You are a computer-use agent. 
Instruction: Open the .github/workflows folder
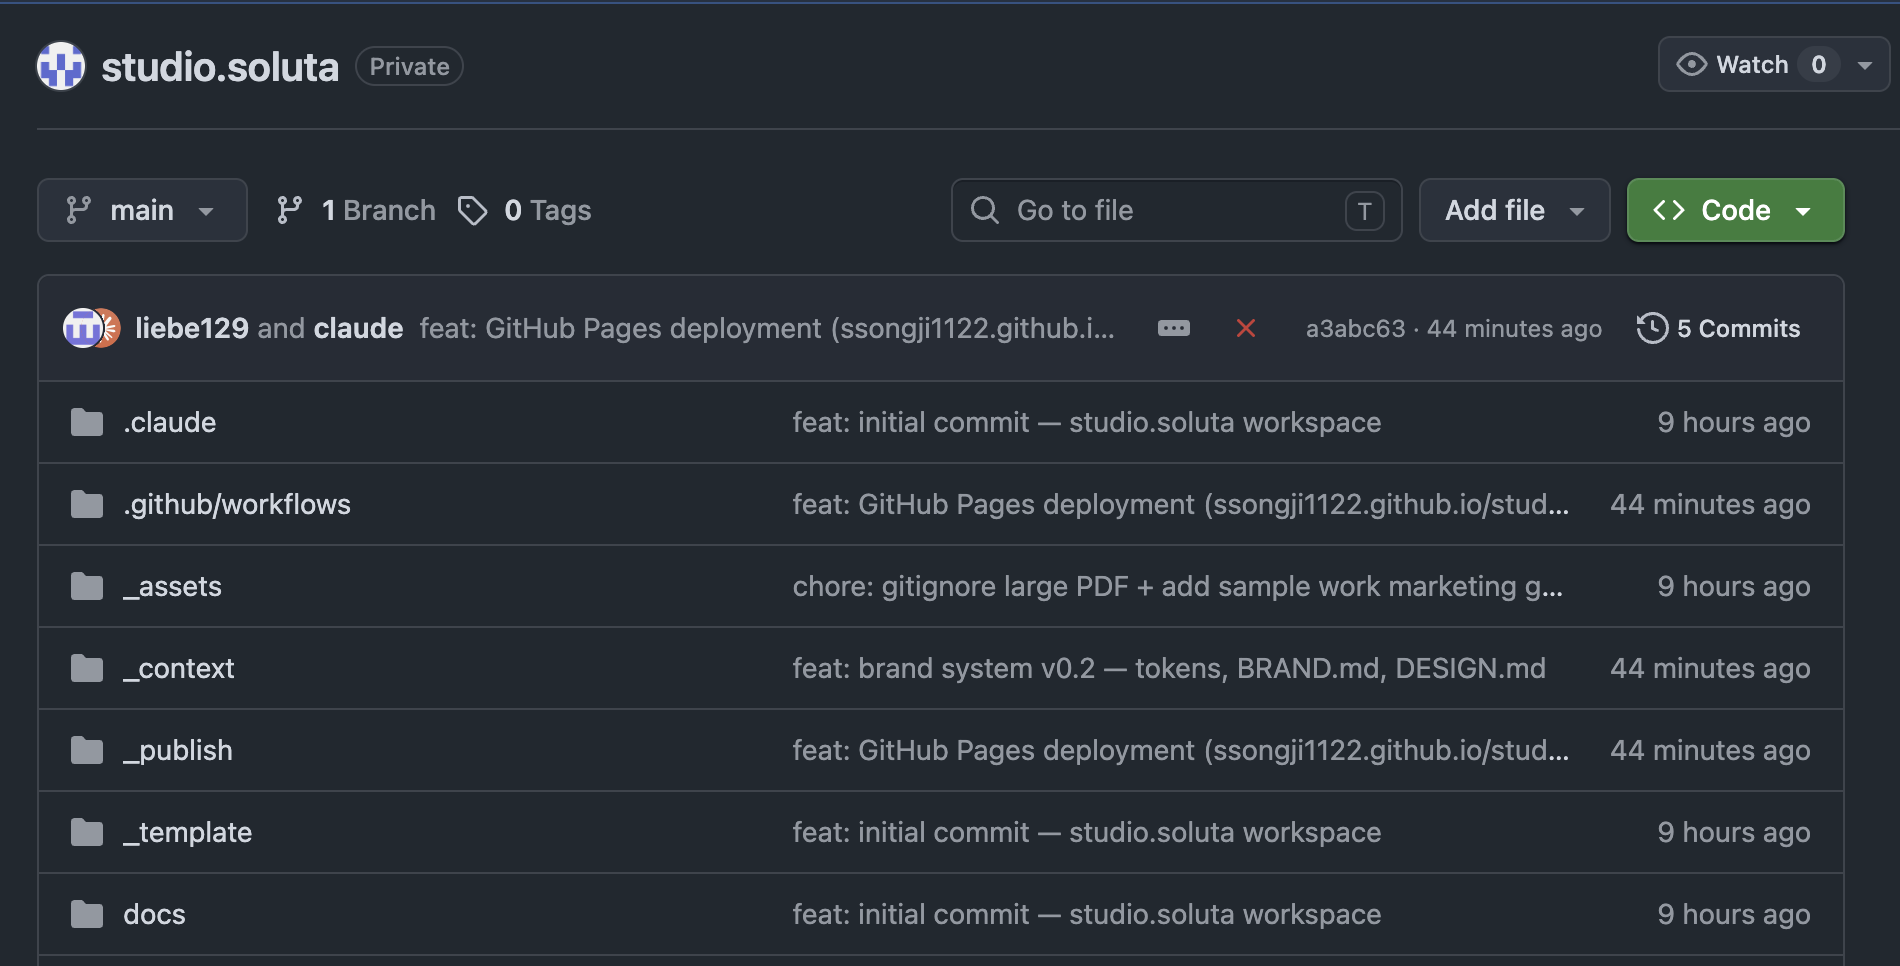237,504
